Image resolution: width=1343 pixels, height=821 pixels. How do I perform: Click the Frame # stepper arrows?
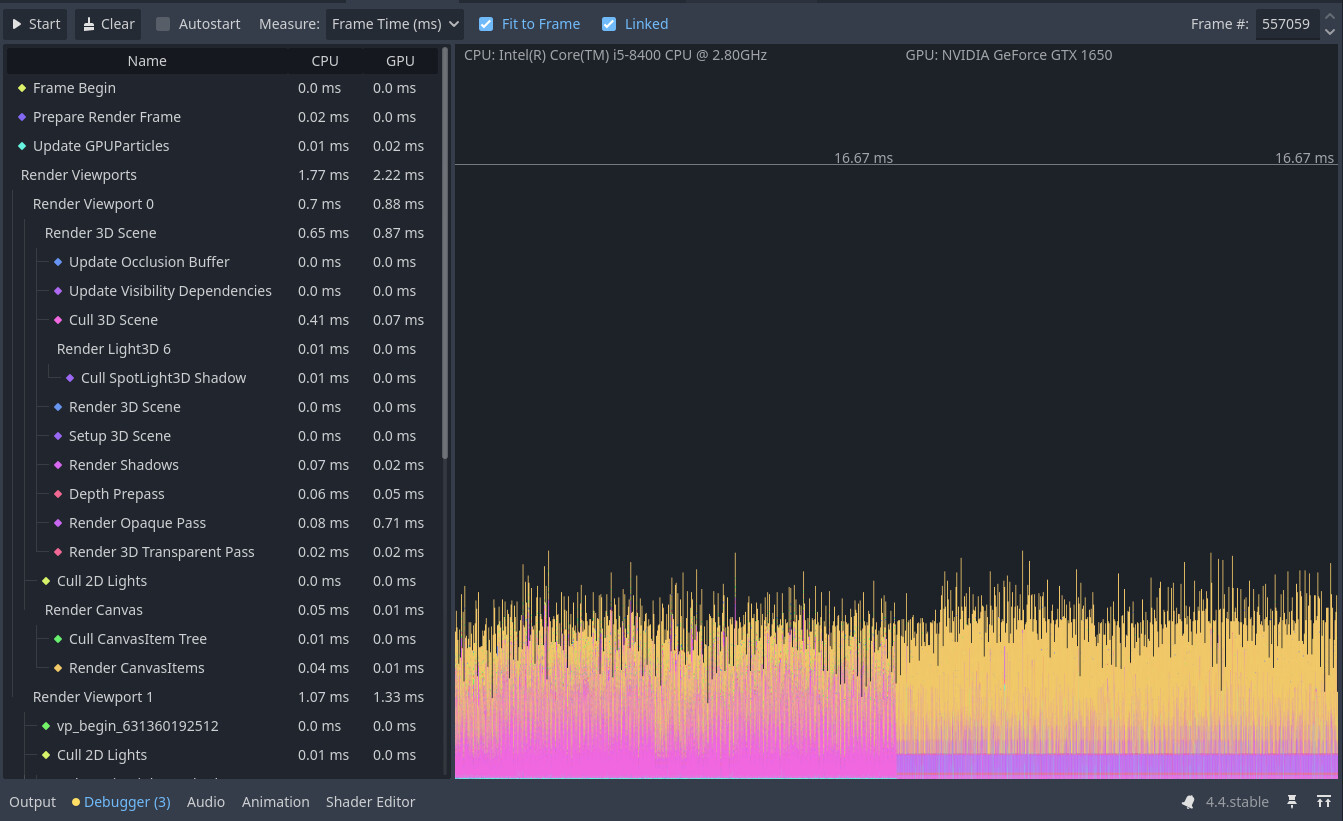(x=1329, y=24)
